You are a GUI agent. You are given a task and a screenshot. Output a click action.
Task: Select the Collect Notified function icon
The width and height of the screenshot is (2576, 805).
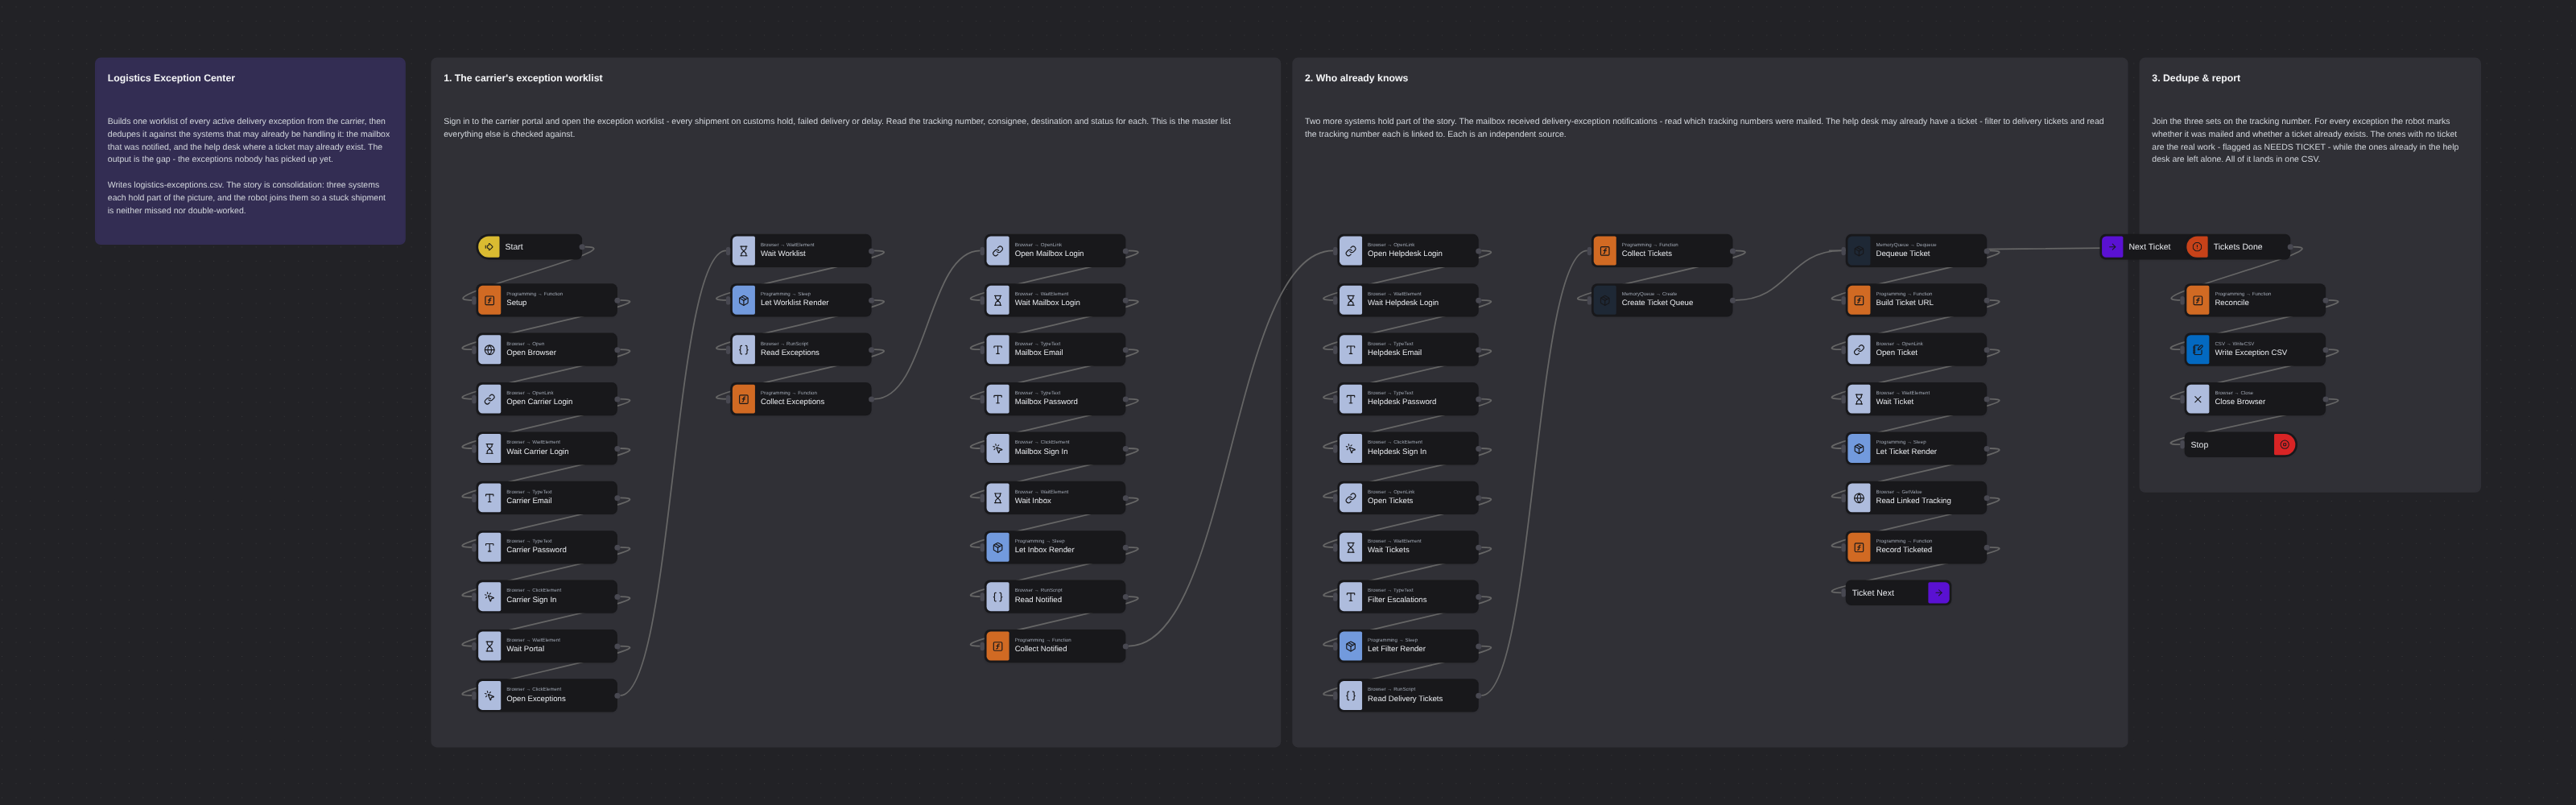coord(997,646)
